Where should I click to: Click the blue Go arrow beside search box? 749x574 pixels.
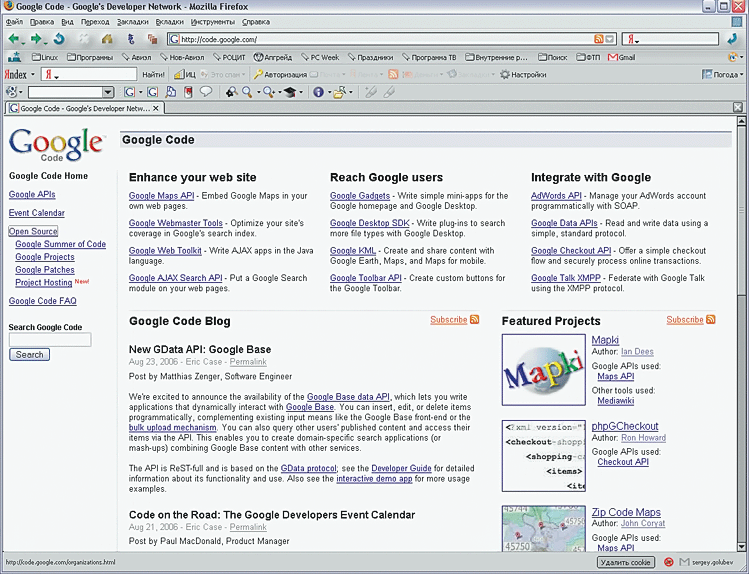(732, 39)
